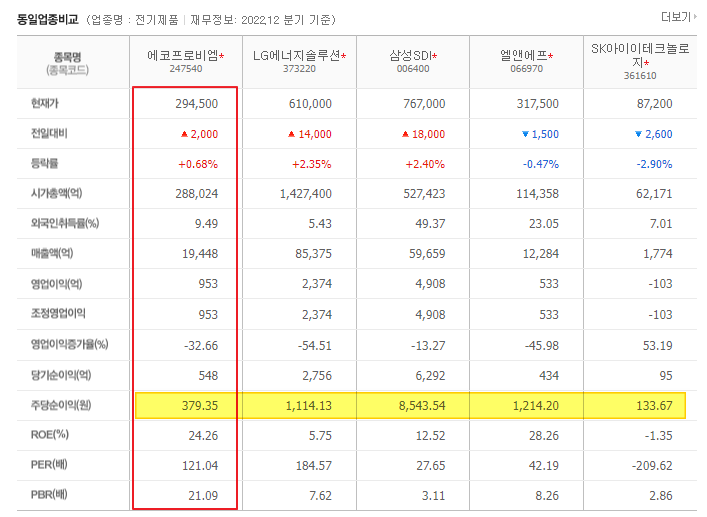Select market cap value 1,427,400

coord(306,194)
